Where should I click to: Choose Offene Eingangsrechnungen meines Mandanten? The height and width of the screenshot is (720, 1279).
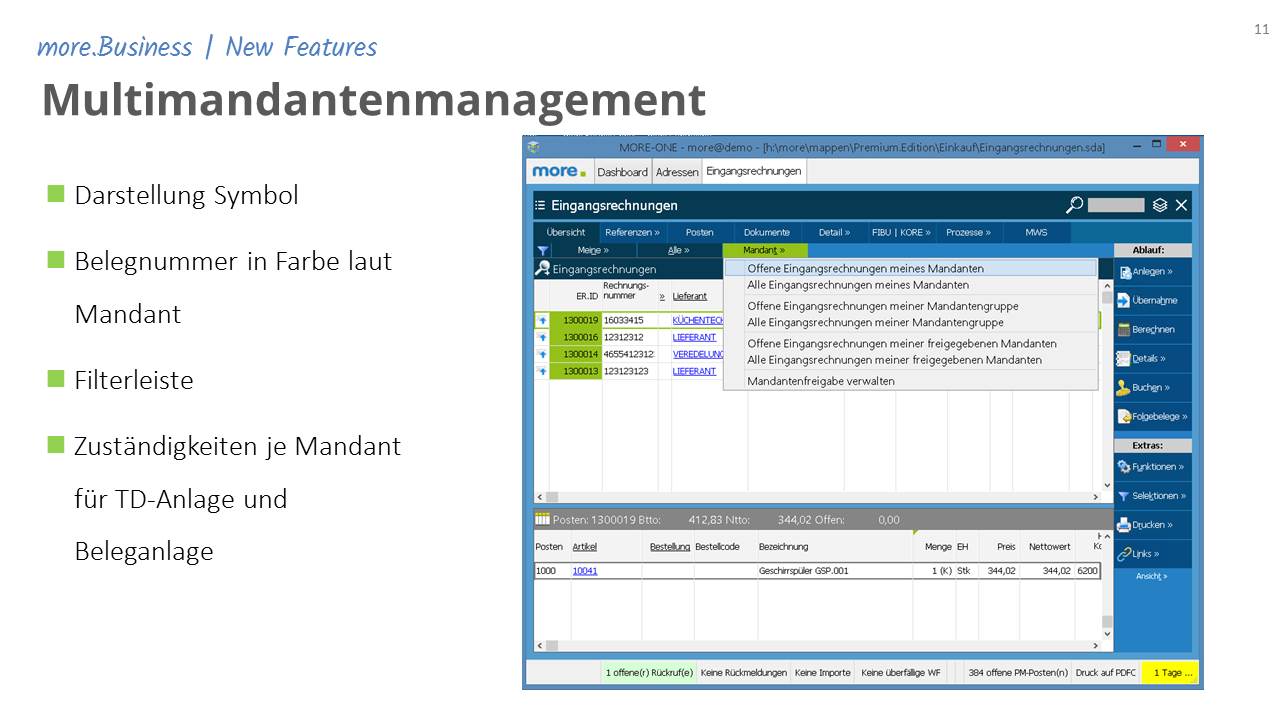pos(910,268)
